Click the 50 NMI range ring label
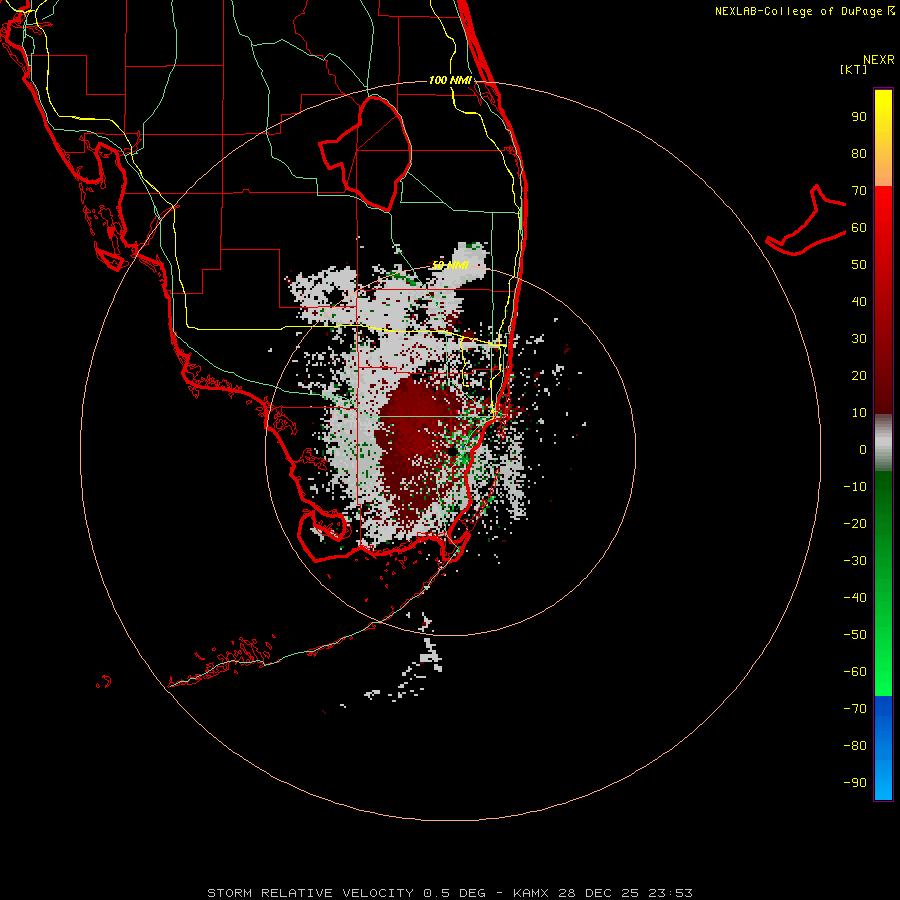This screenshot has height=900, width=900. click(x=450, y=265)
